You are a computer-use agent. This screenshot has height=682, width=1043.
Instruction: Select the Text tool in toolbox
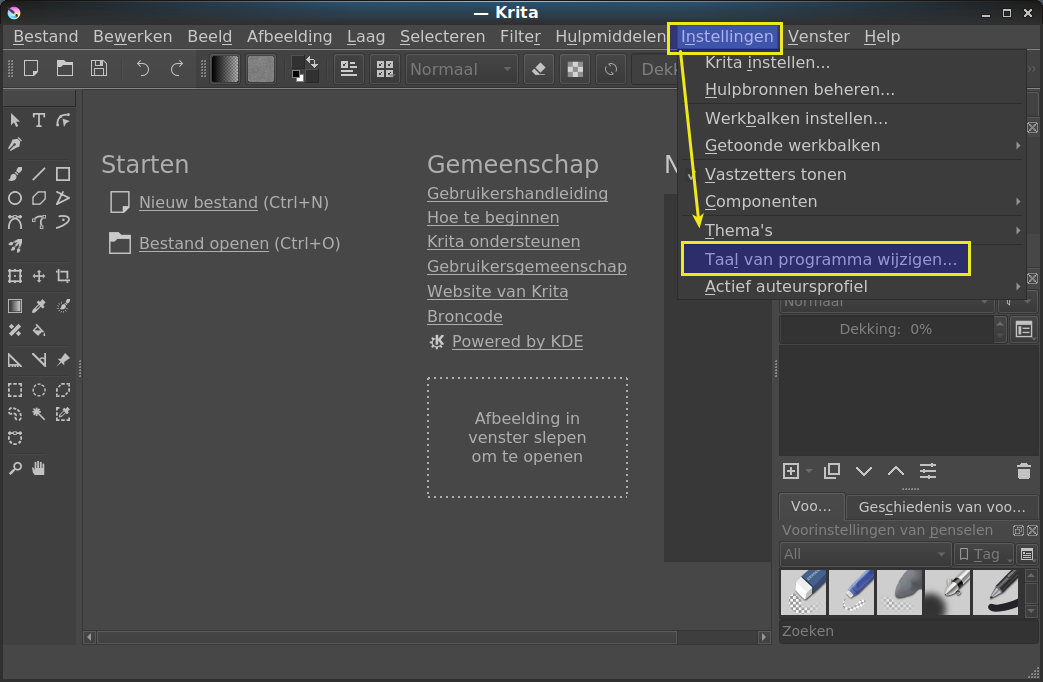point(39,120)
